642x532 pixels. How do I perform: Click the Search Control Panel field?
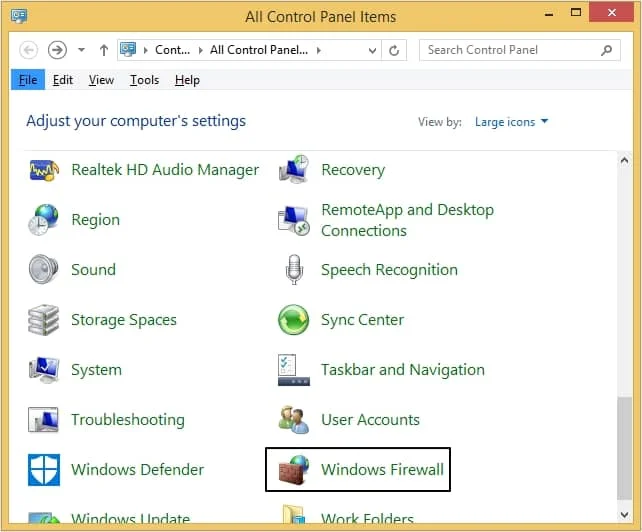tap(508, 50)
